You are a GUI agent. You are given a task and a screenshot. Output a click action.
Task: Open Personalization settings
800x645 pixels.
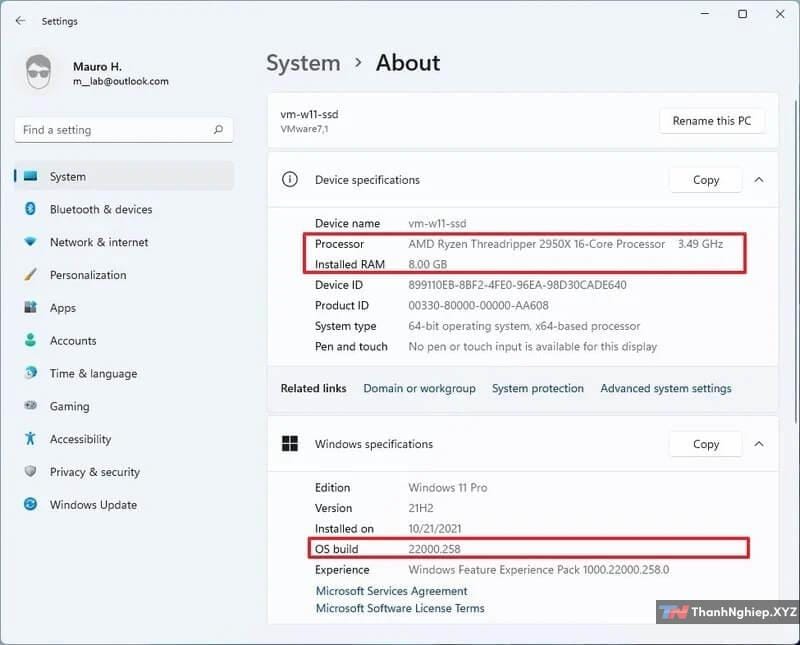point(124,275)
